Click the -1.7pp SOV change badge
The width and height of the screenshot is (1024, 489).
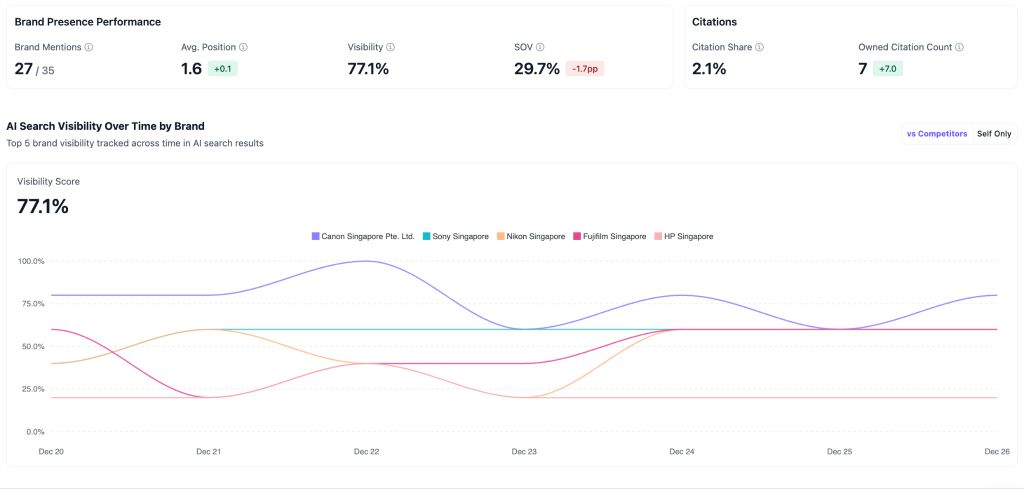pyautogui.click(x=585, y=69)
